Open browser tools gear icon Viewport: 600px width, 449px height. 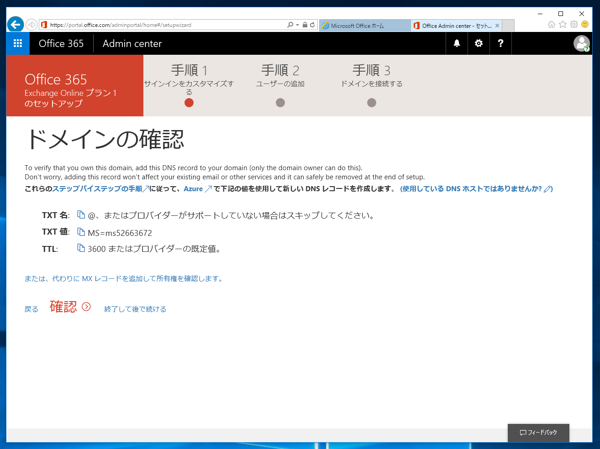coord(574,24)
